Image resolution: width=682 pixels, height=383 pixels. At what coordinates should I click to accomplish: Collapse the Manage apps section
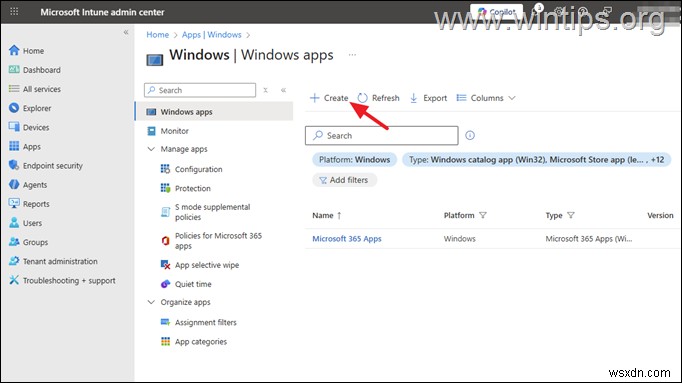pyautogui.click(x=151, y=149)
